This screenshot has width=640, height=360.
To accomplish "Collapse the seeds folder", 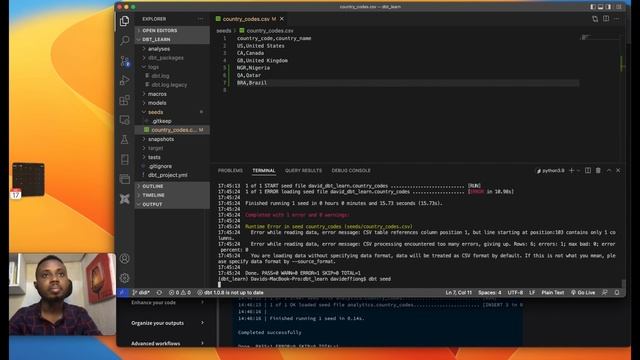I will pyautogui.click(x=172, y=112).
